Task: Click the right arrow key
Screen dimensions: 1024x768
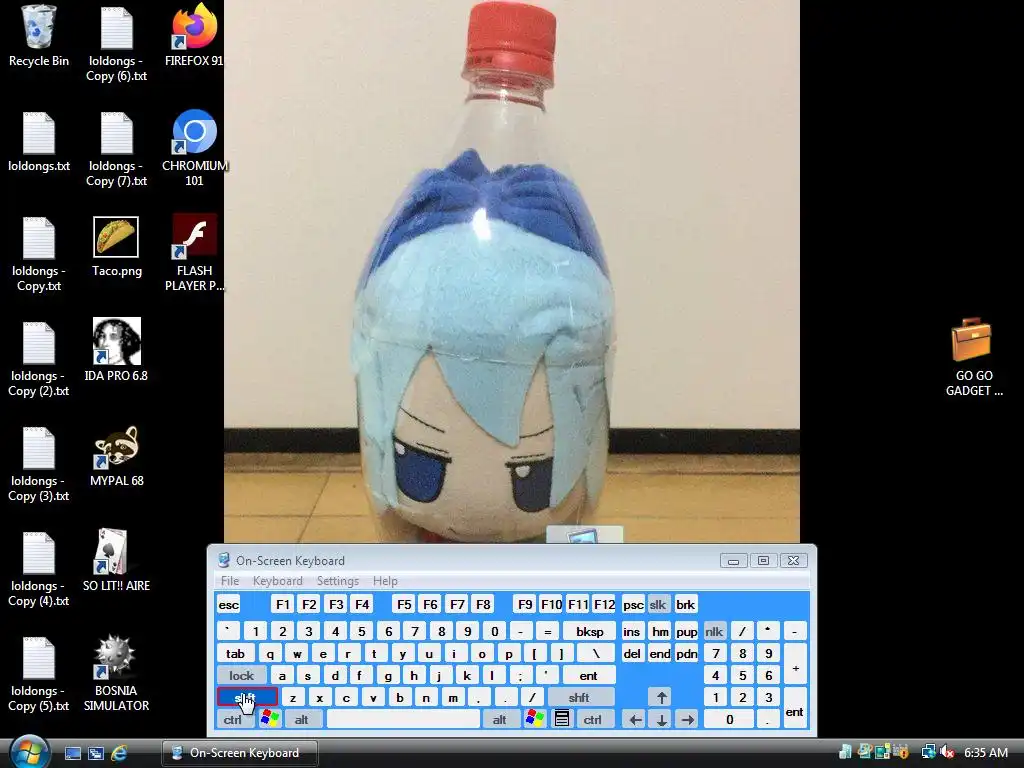Action: click(687, 720)
